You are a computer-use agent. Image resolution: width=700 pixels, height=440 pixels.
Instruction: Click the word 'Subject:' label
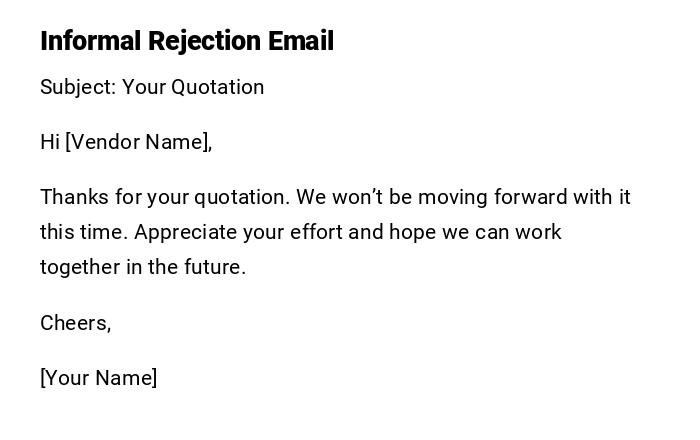click(x=78, y=87)
